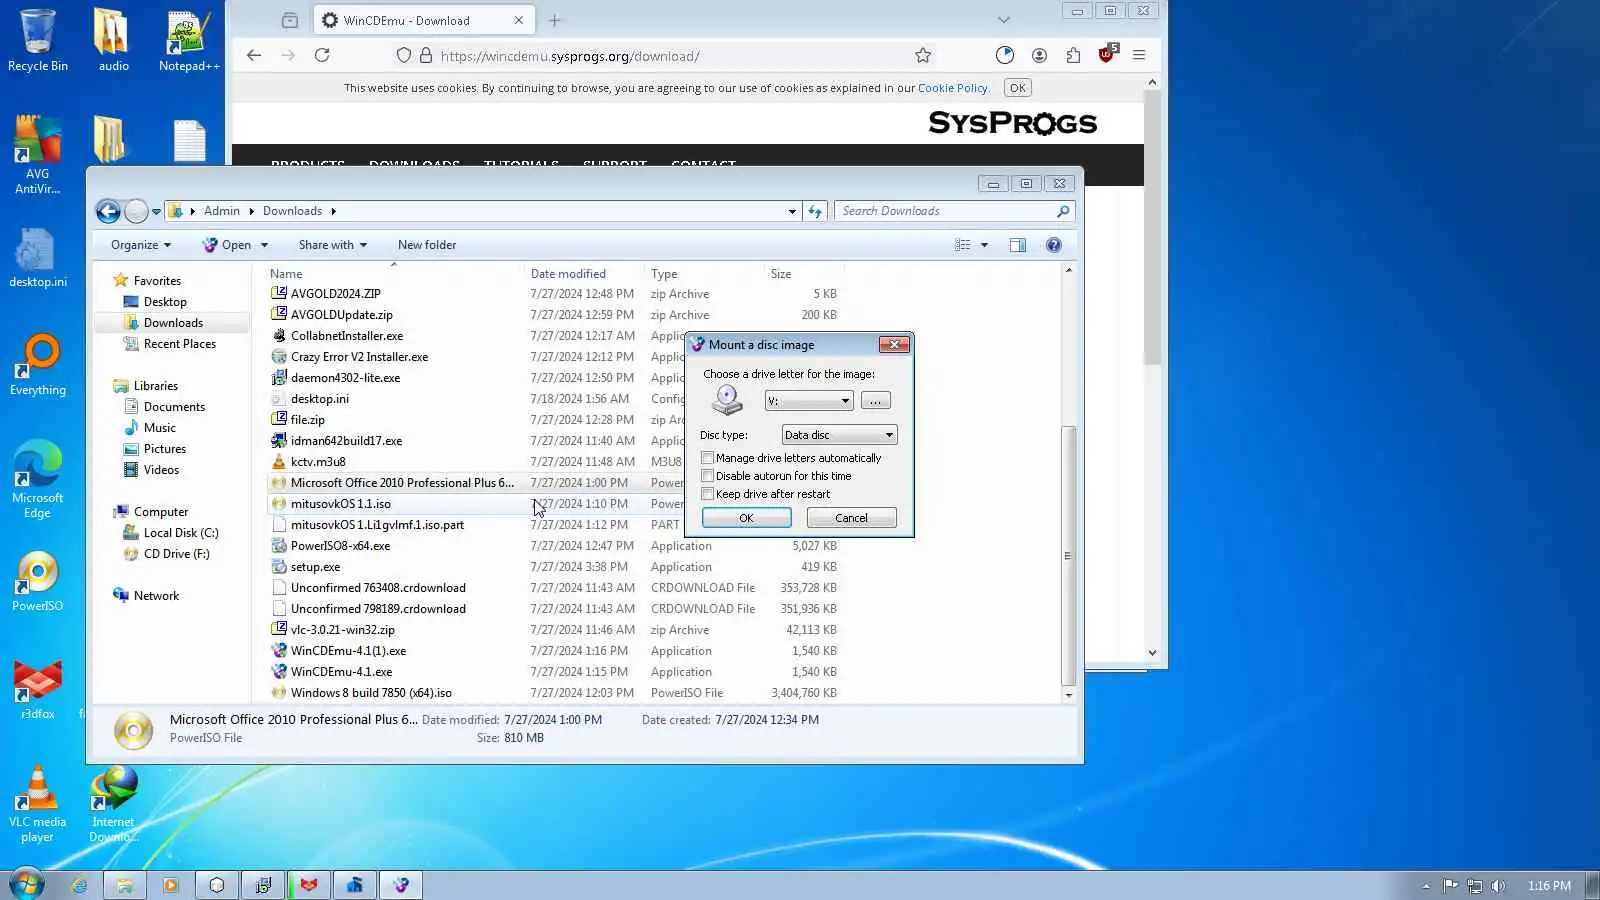1600x900 pixels.
Task: Click New folder in Explorer toolbar
Action: [427, 245]
